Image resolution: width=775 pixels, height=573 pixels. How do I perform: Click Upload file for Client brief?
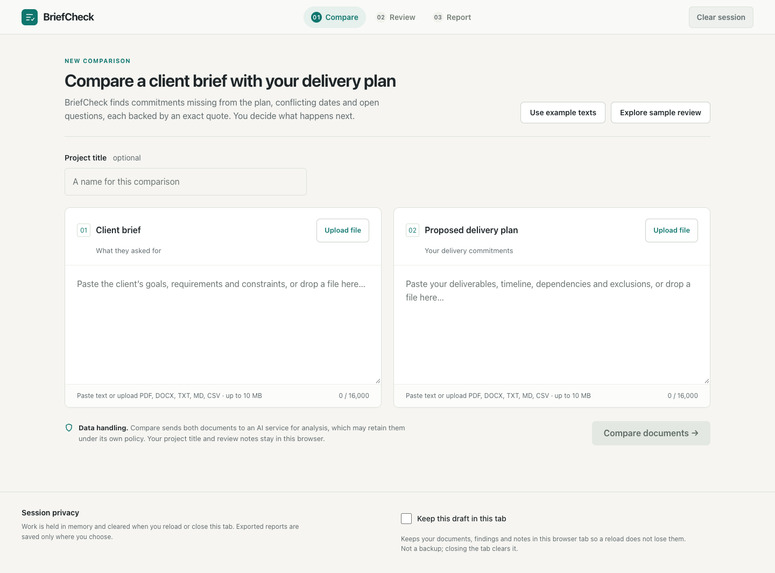pyautogui.click(x=343, y=230)
